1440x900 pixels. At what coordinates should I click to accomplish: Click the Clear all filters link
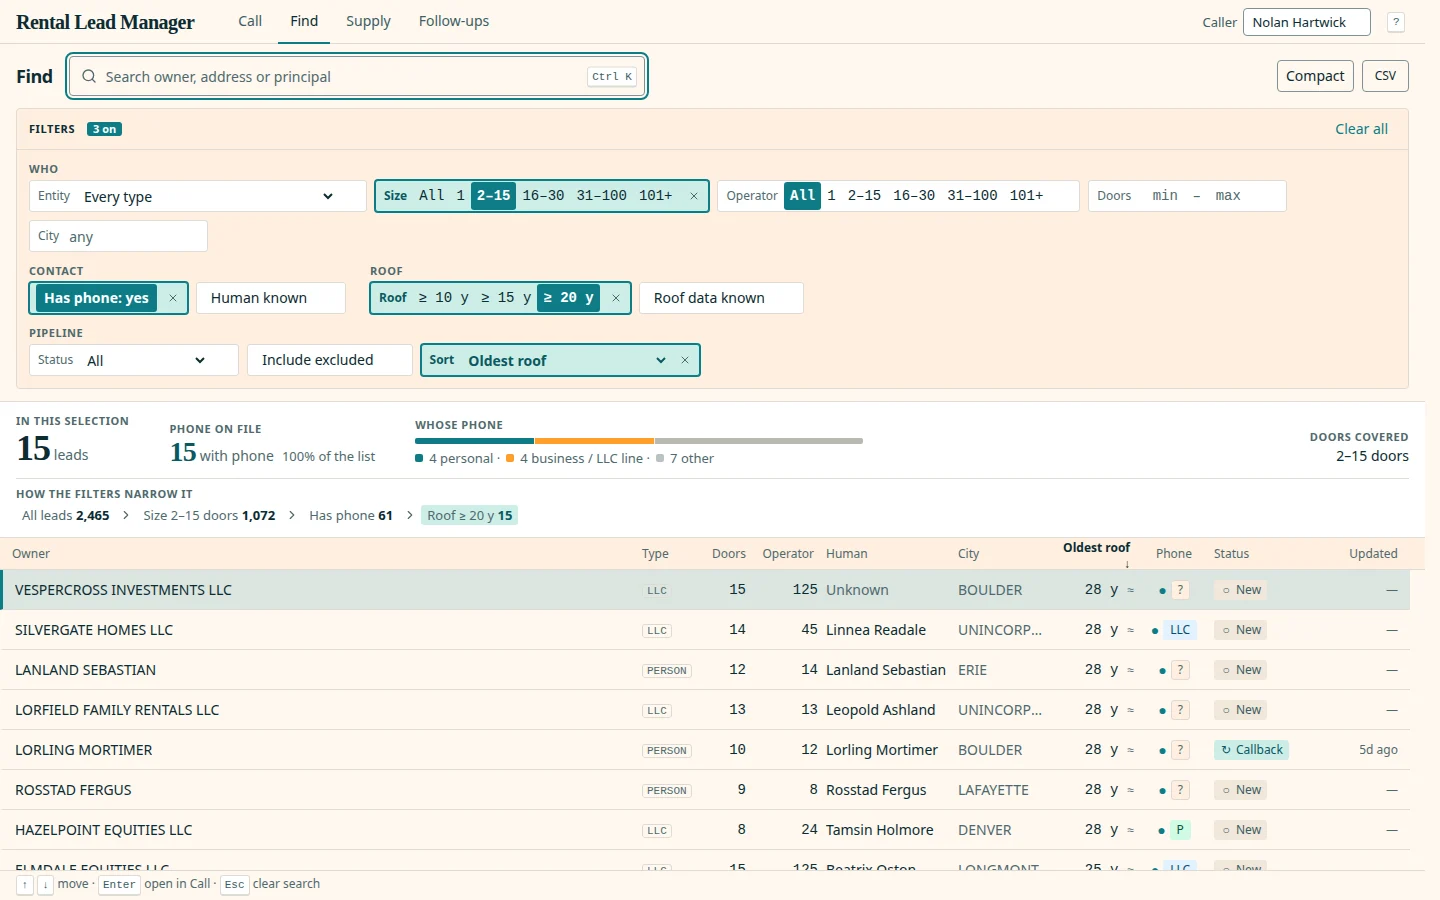[1361, 129]
